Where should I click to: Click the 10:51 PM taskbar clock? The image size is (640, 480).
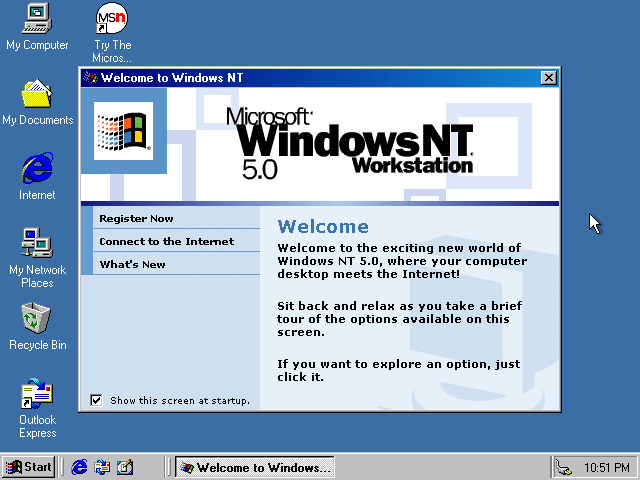point(606,467)
